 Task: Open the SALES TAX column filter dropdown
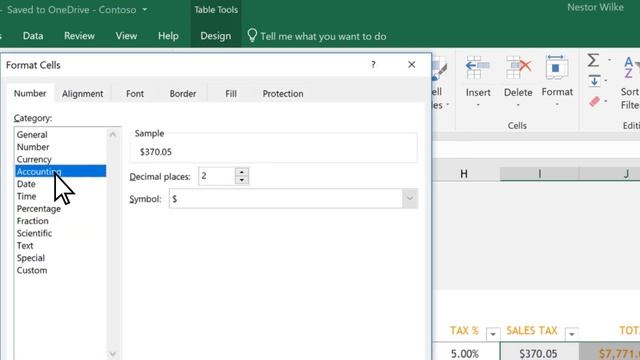click(x=571, y=334)
